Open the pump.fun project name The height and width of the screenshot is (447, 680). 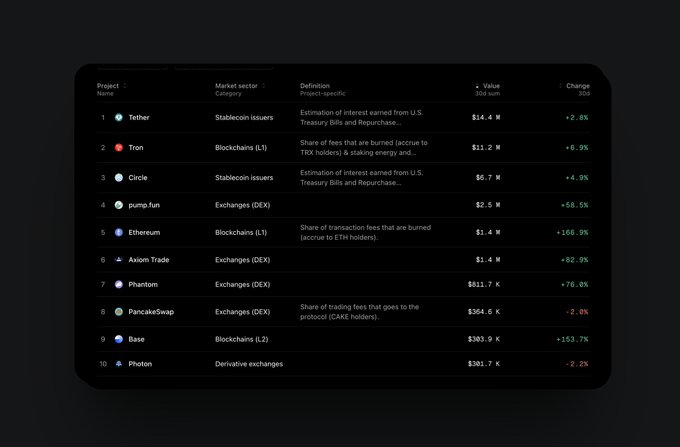coord(144,205)
